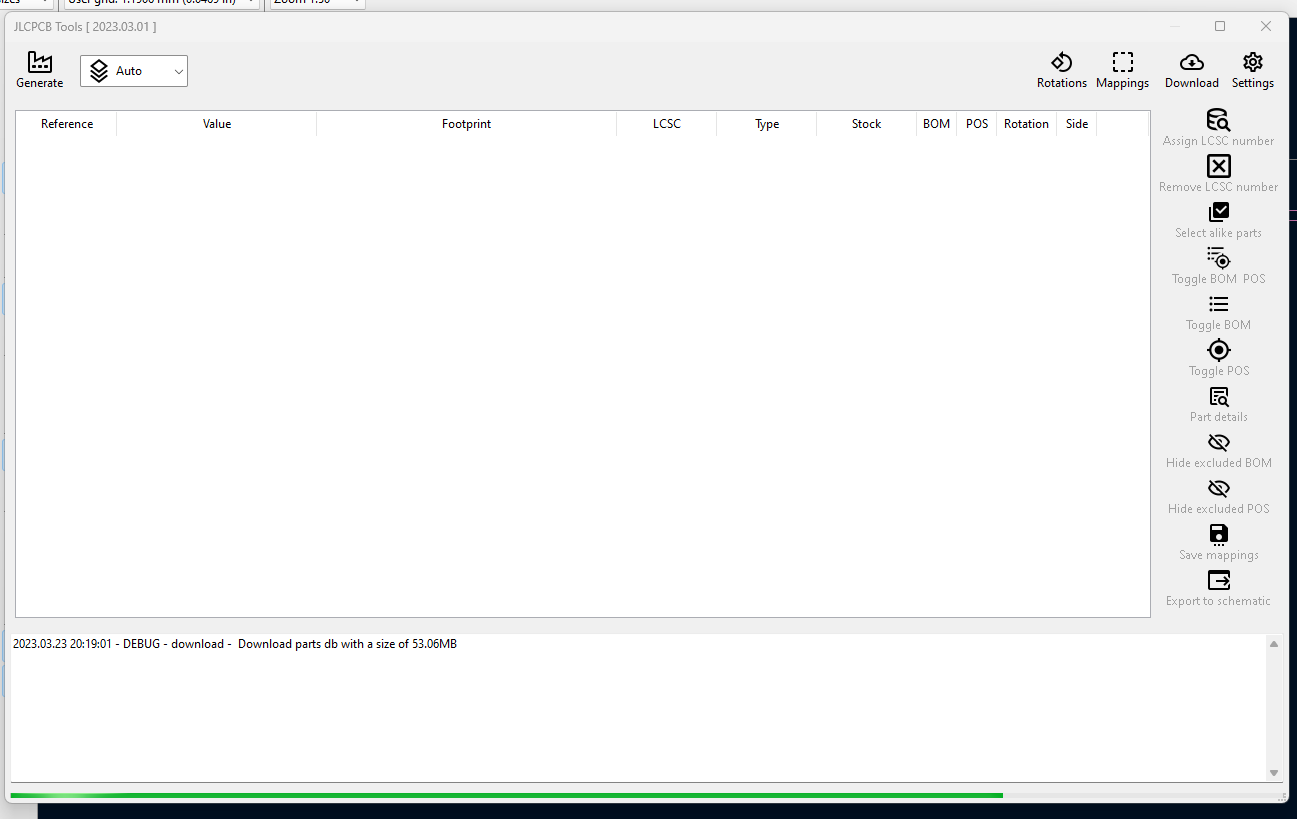Click the LCSC column header
The width and height of the screenshot is (1297, 819).
pos(667,124)
